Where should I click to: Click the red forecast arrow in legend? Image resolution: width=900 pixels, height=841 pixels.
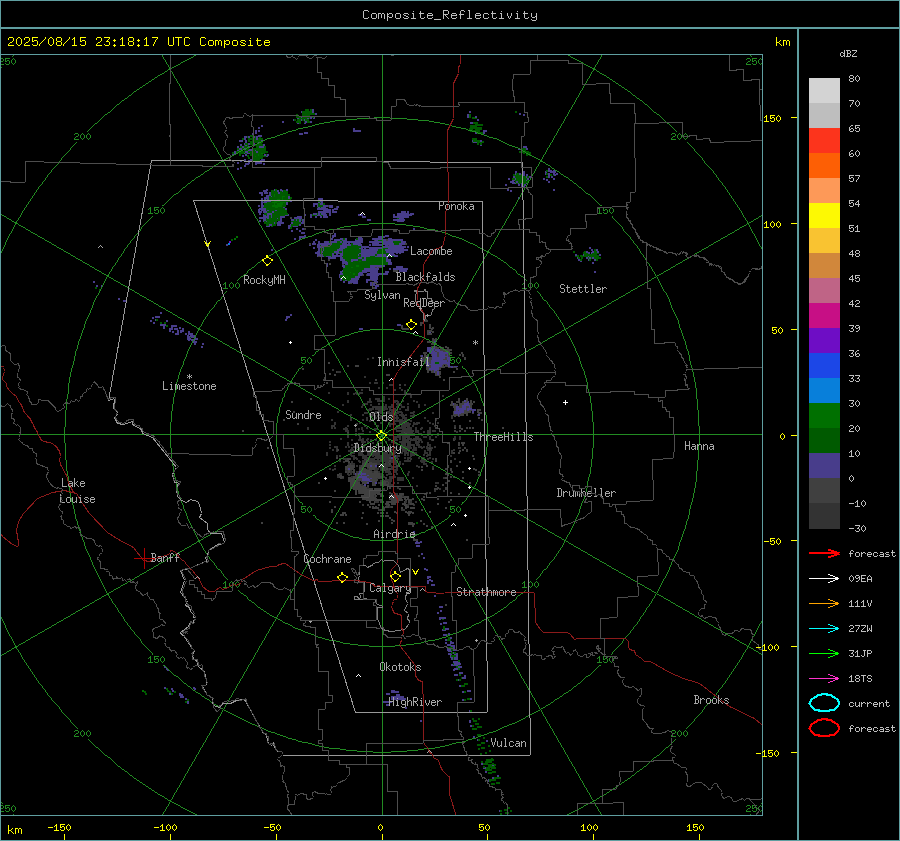824,553
